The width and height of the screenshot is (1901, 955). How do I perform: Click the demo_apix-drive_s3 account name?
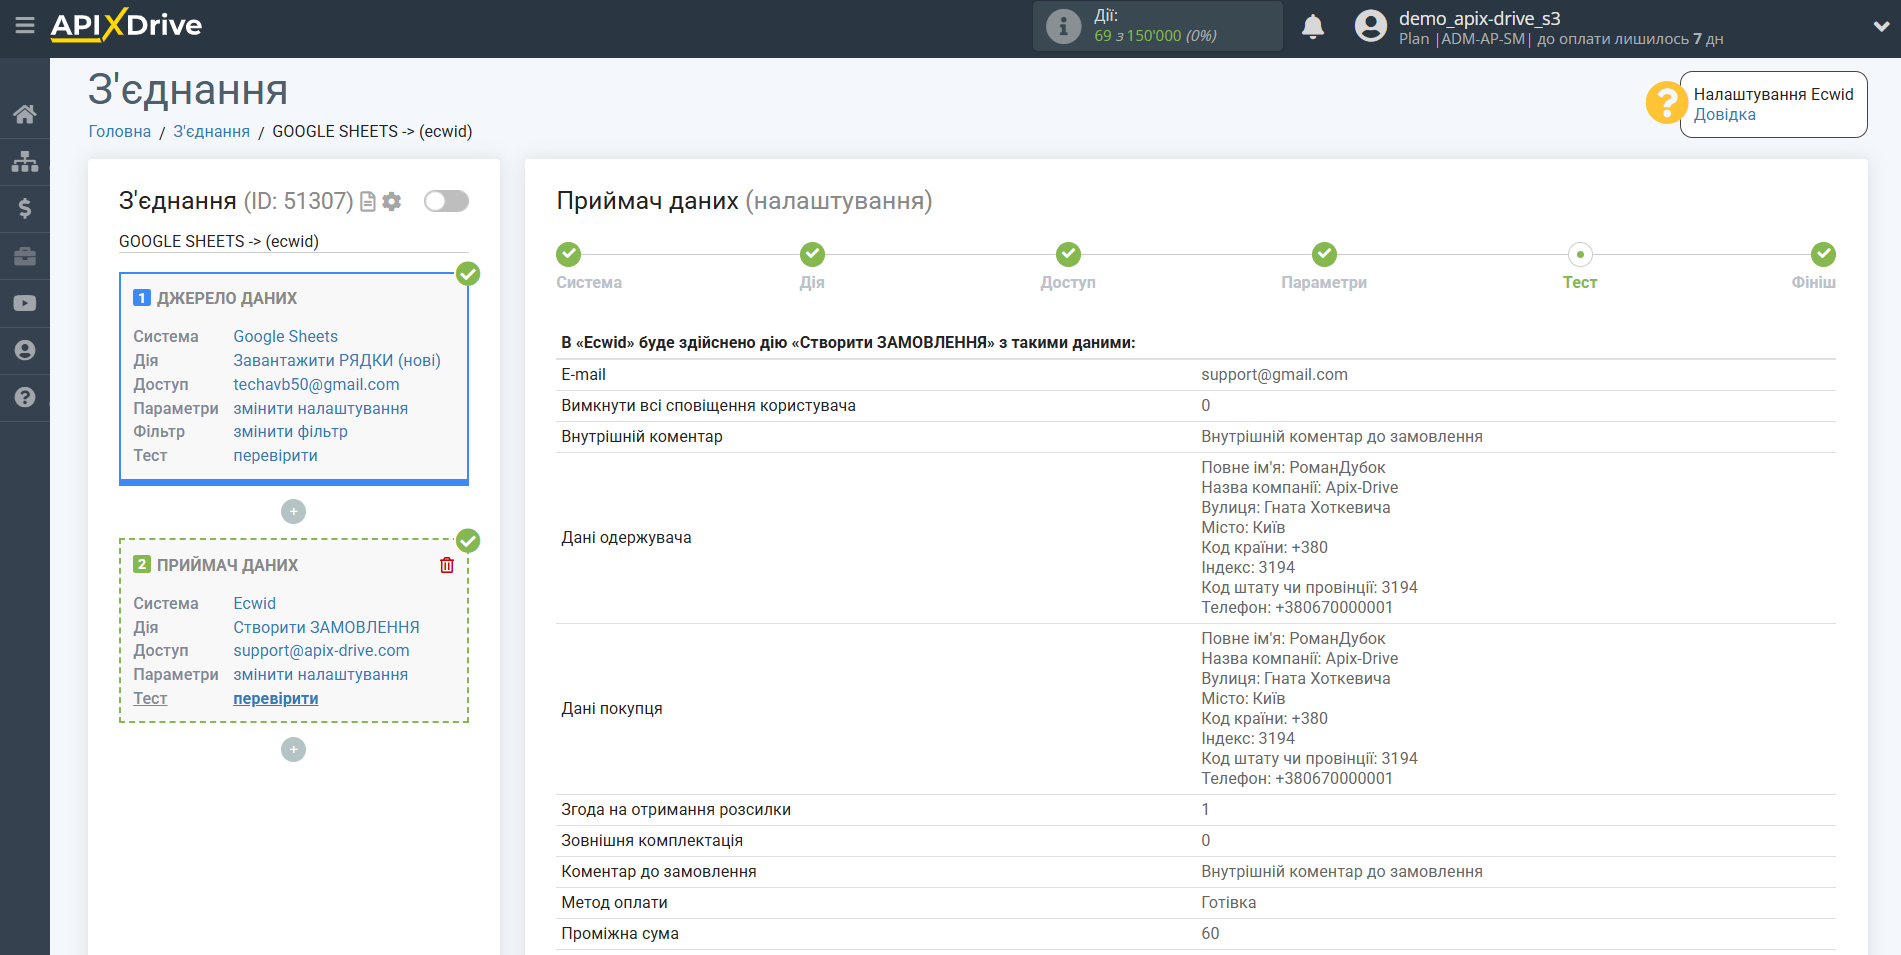(1479, 18)
